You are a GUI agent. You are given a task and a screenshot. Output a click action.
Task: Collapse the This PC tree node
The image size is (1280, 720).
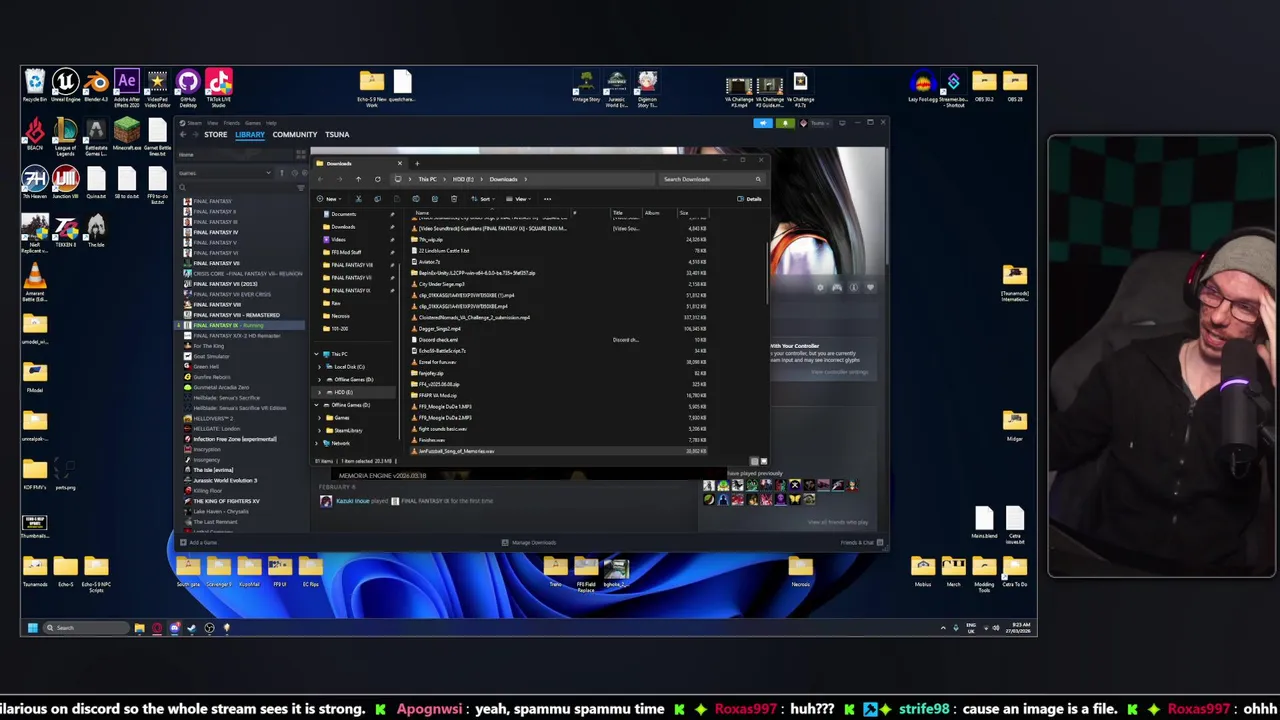tap(317, 354)
